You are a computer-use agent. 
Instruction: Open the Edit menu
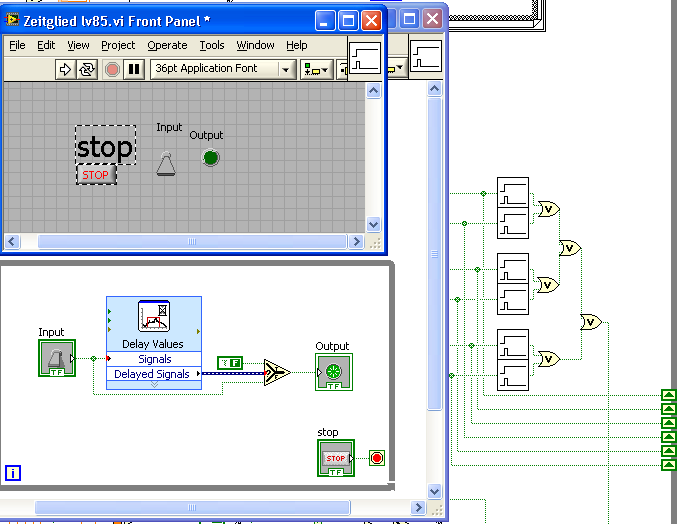(46, 45)
